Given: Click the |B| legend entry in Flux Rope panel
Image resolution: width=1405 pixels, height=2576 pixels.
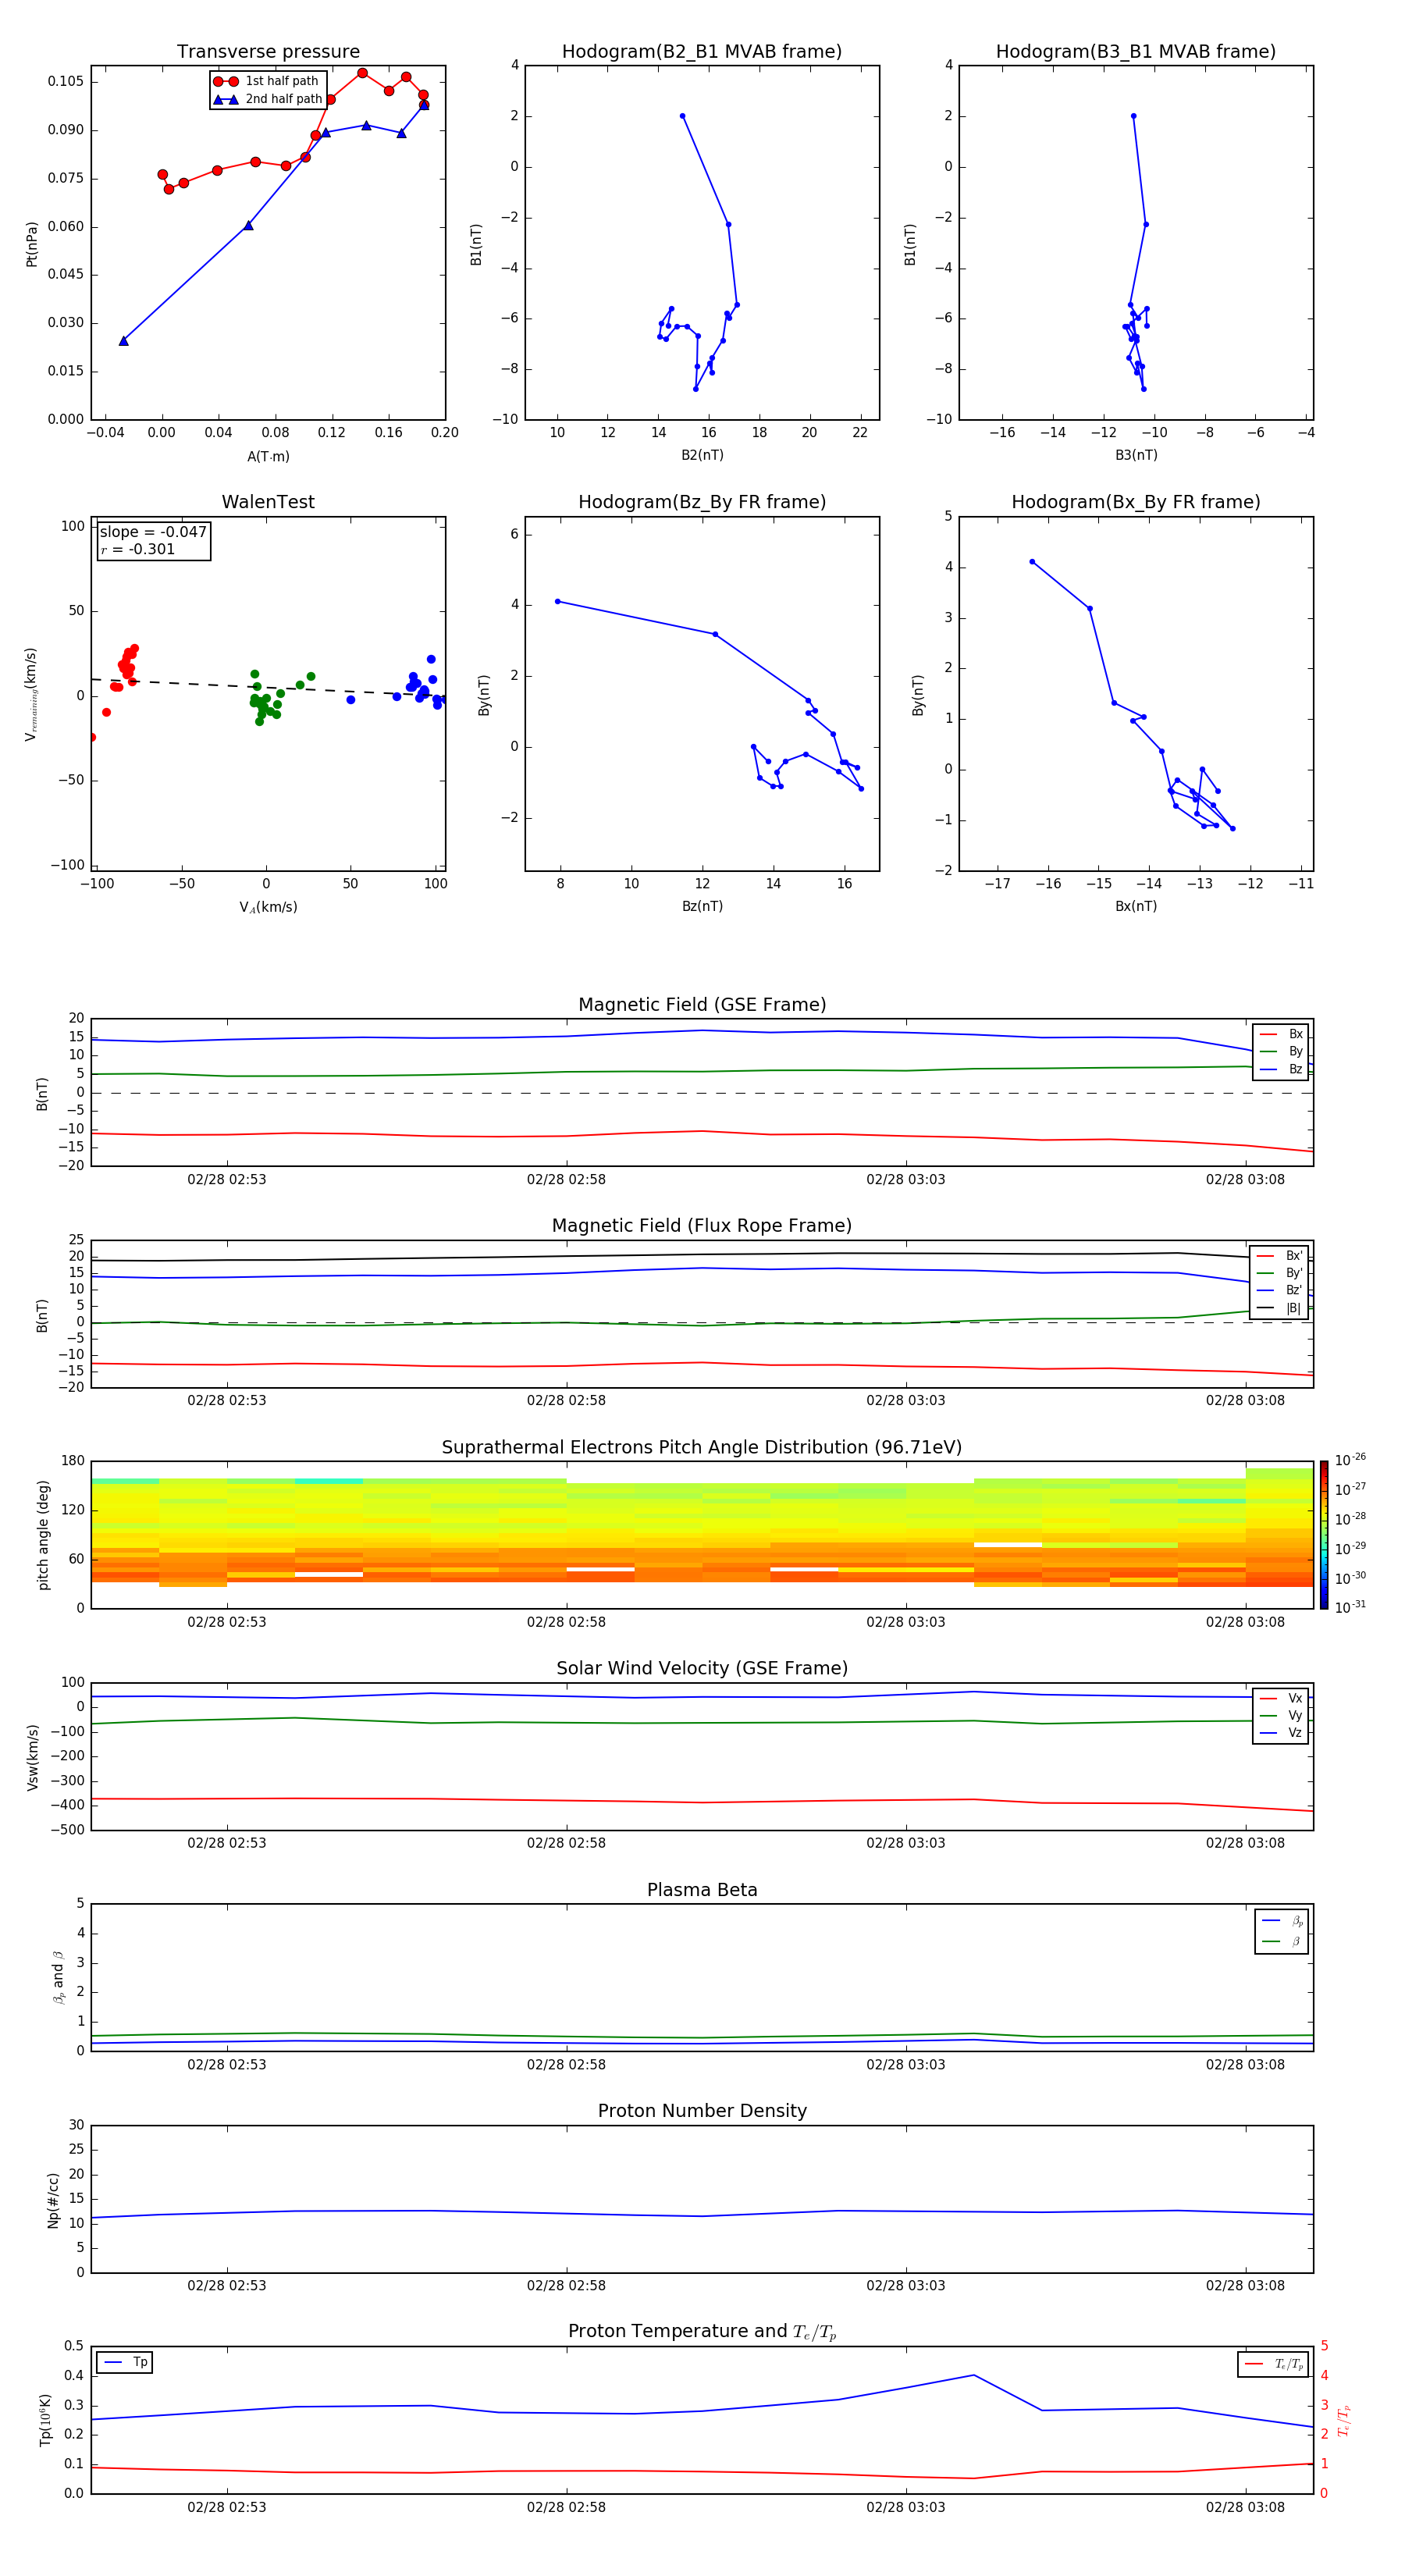Looking at the screenshot, I should (1279, 1308).
